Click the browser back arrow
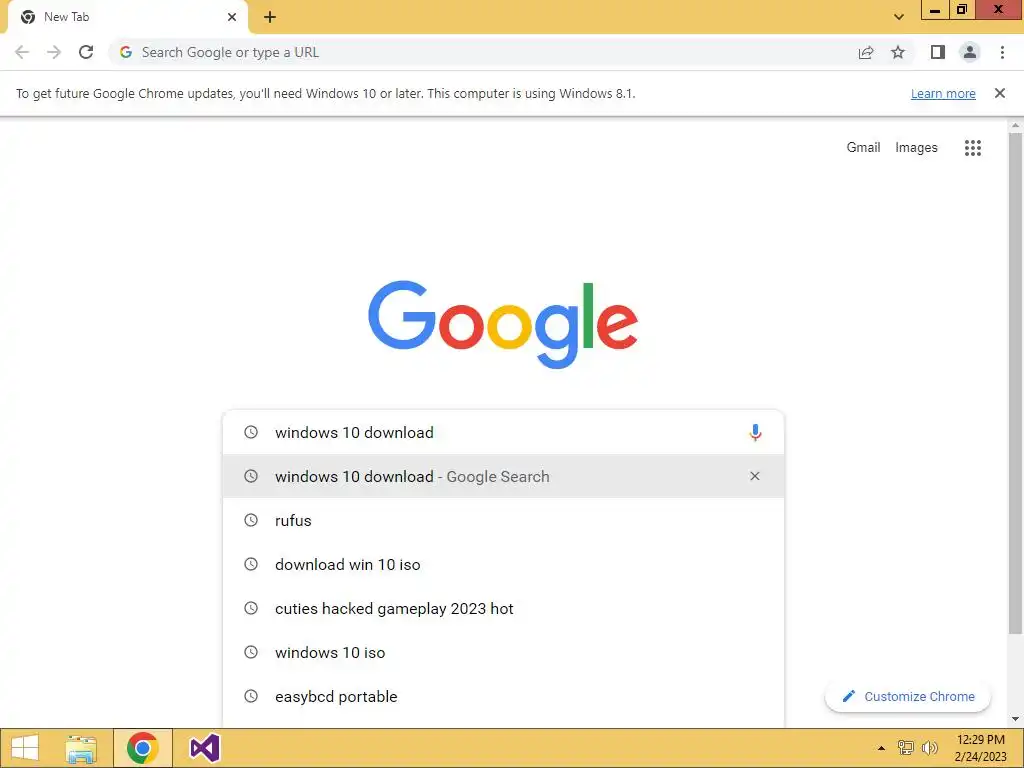 tap(22, 52)
